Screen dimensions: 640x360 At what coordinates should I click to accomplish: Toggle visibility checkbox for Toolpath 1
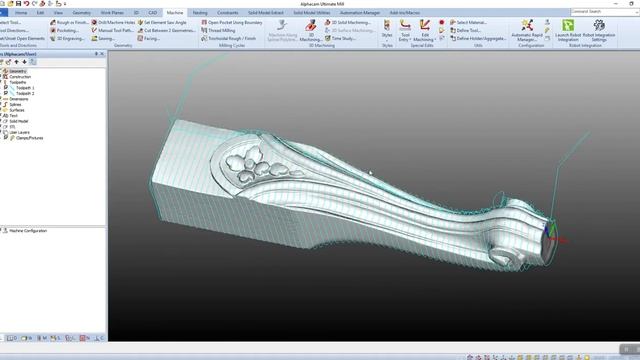pyautogui.click(x=6, y=87)
